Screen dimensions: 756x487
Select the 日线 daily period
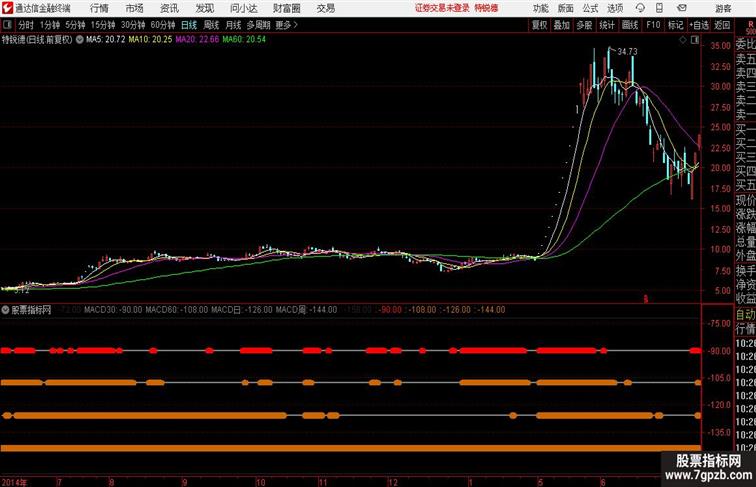(x=189, y=25)
